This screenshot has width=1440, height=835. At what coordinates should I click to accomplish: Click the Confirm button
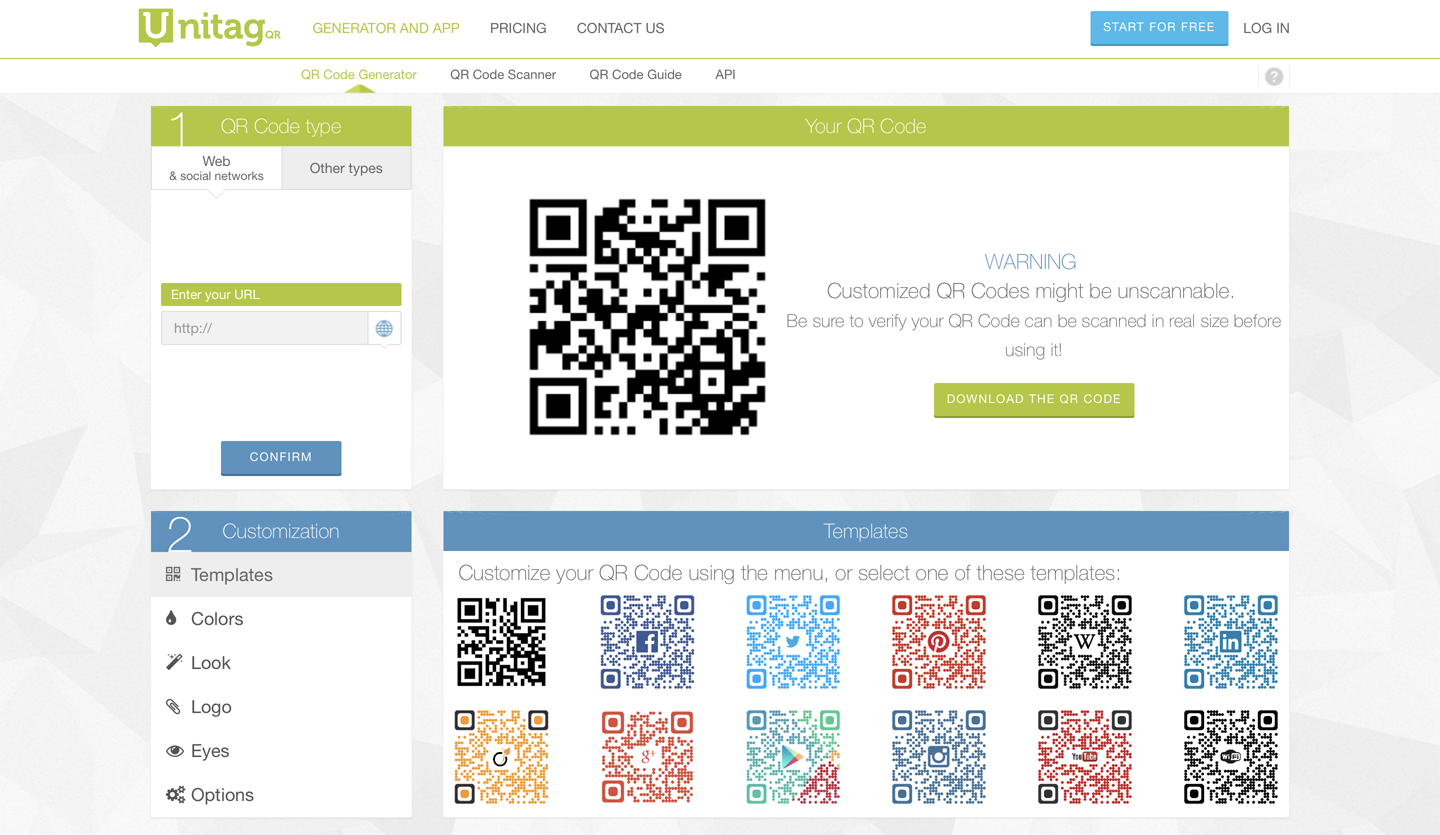point(281,457)
